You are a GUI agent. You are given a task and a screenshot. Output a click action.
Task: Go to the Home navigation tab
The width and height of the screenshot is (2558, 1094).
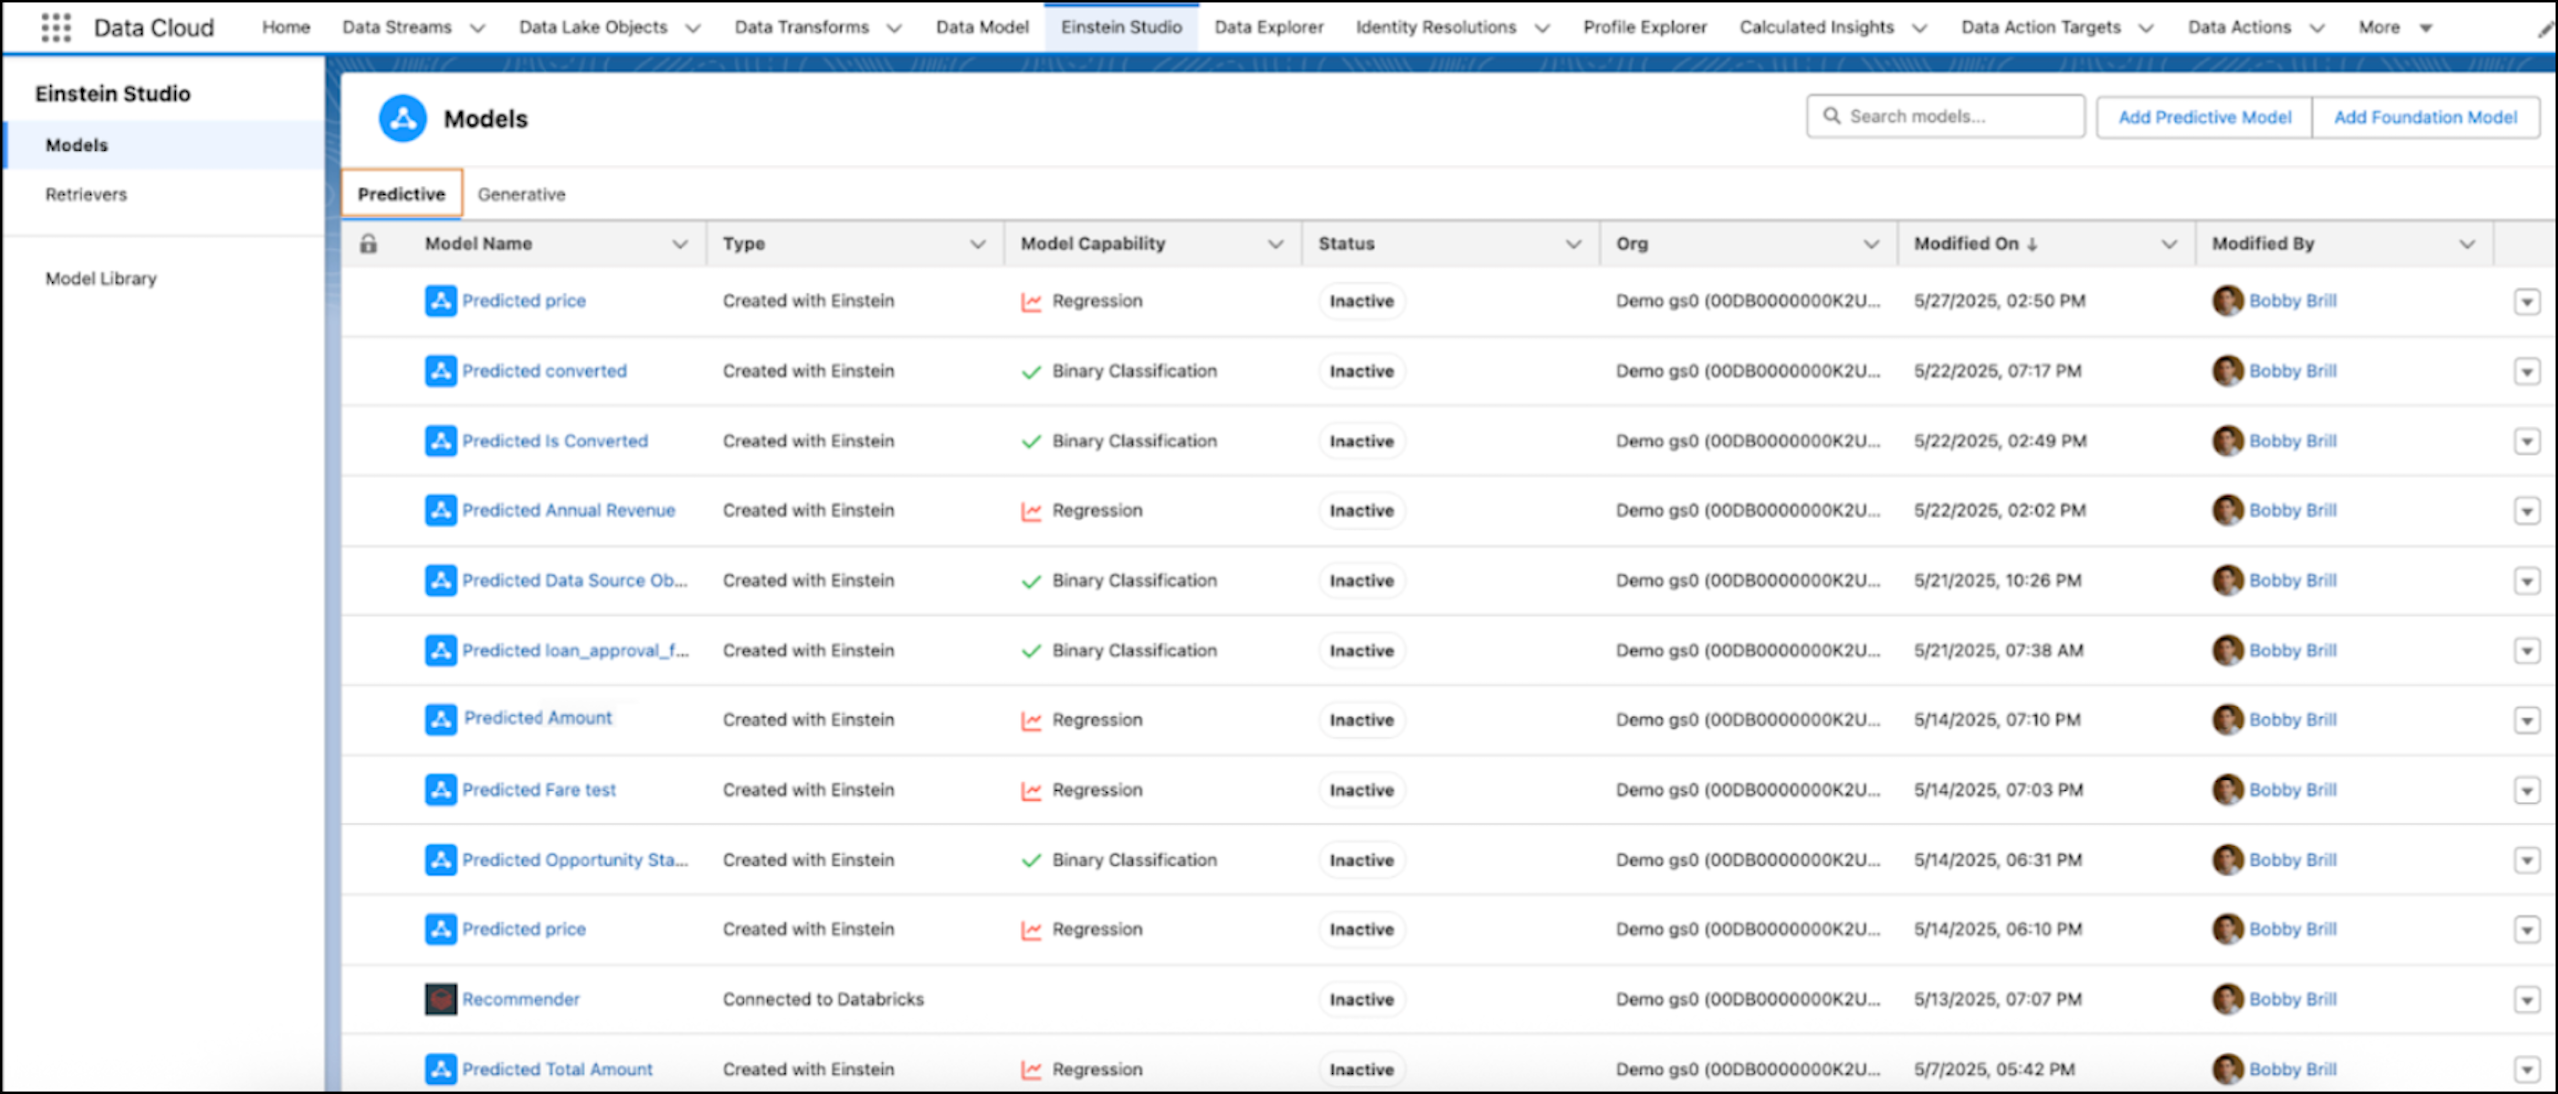point(286,27)
